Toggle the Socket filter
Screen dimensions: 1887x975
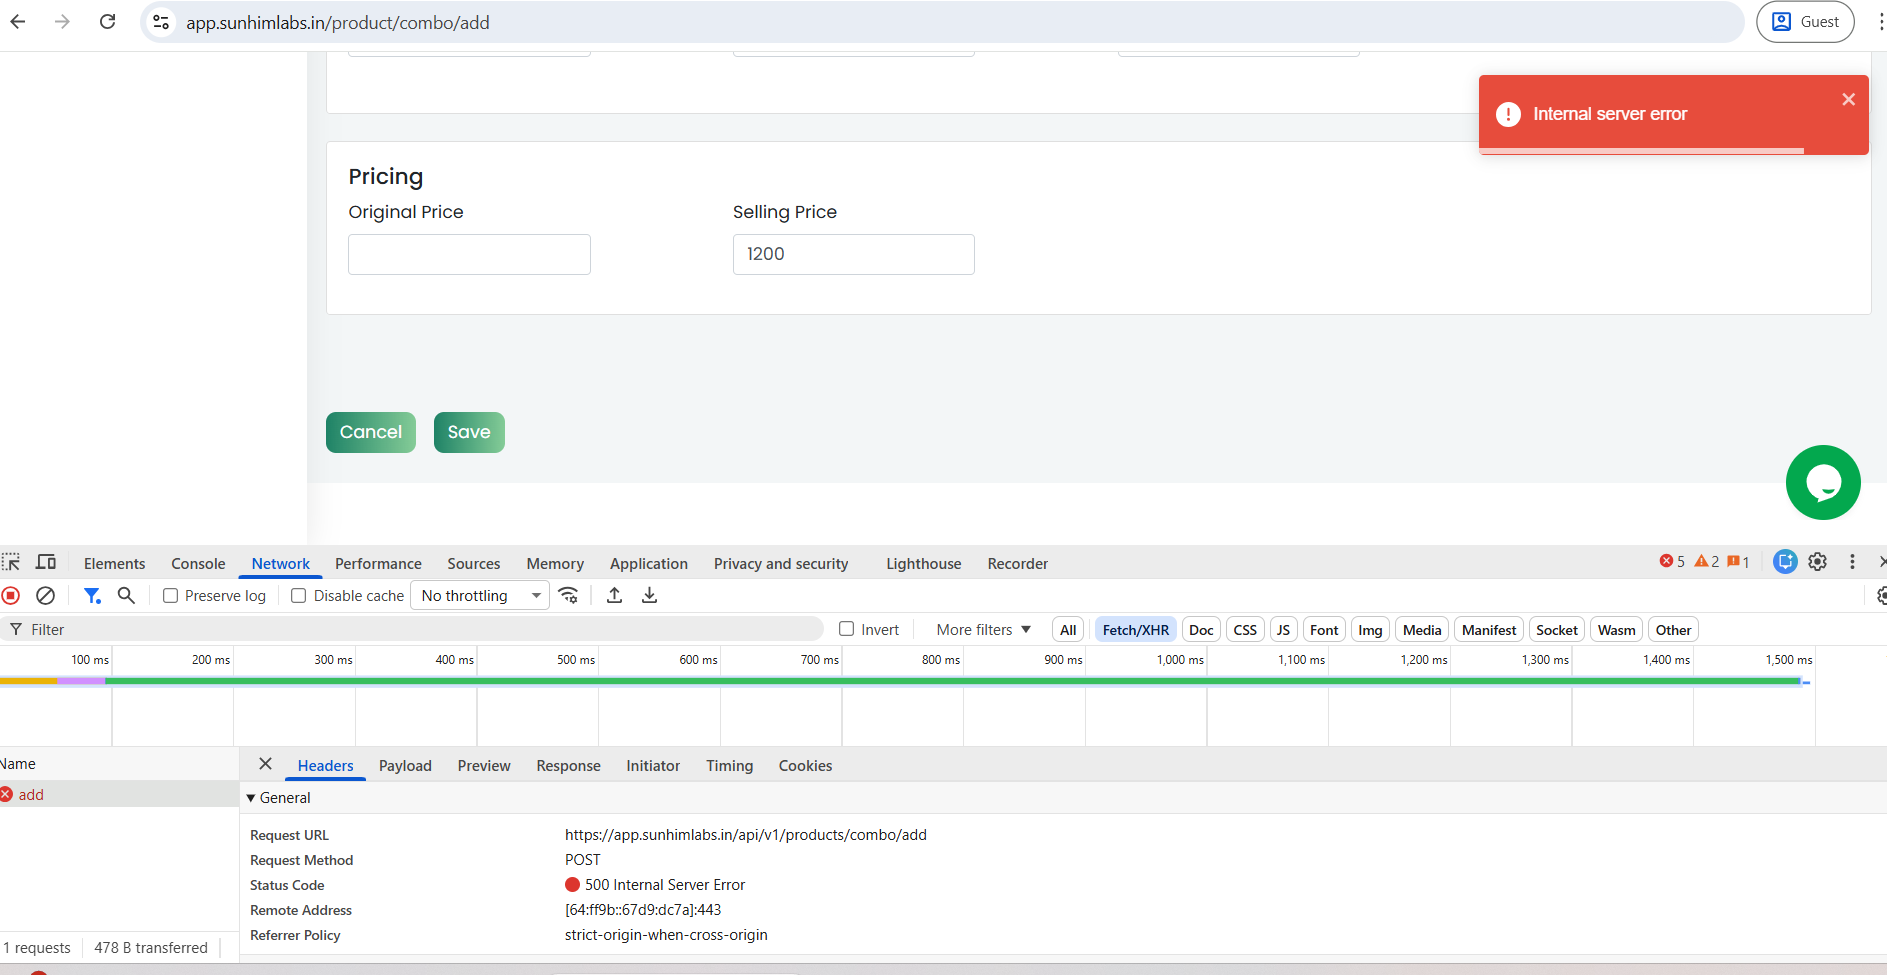point(1557,630)
